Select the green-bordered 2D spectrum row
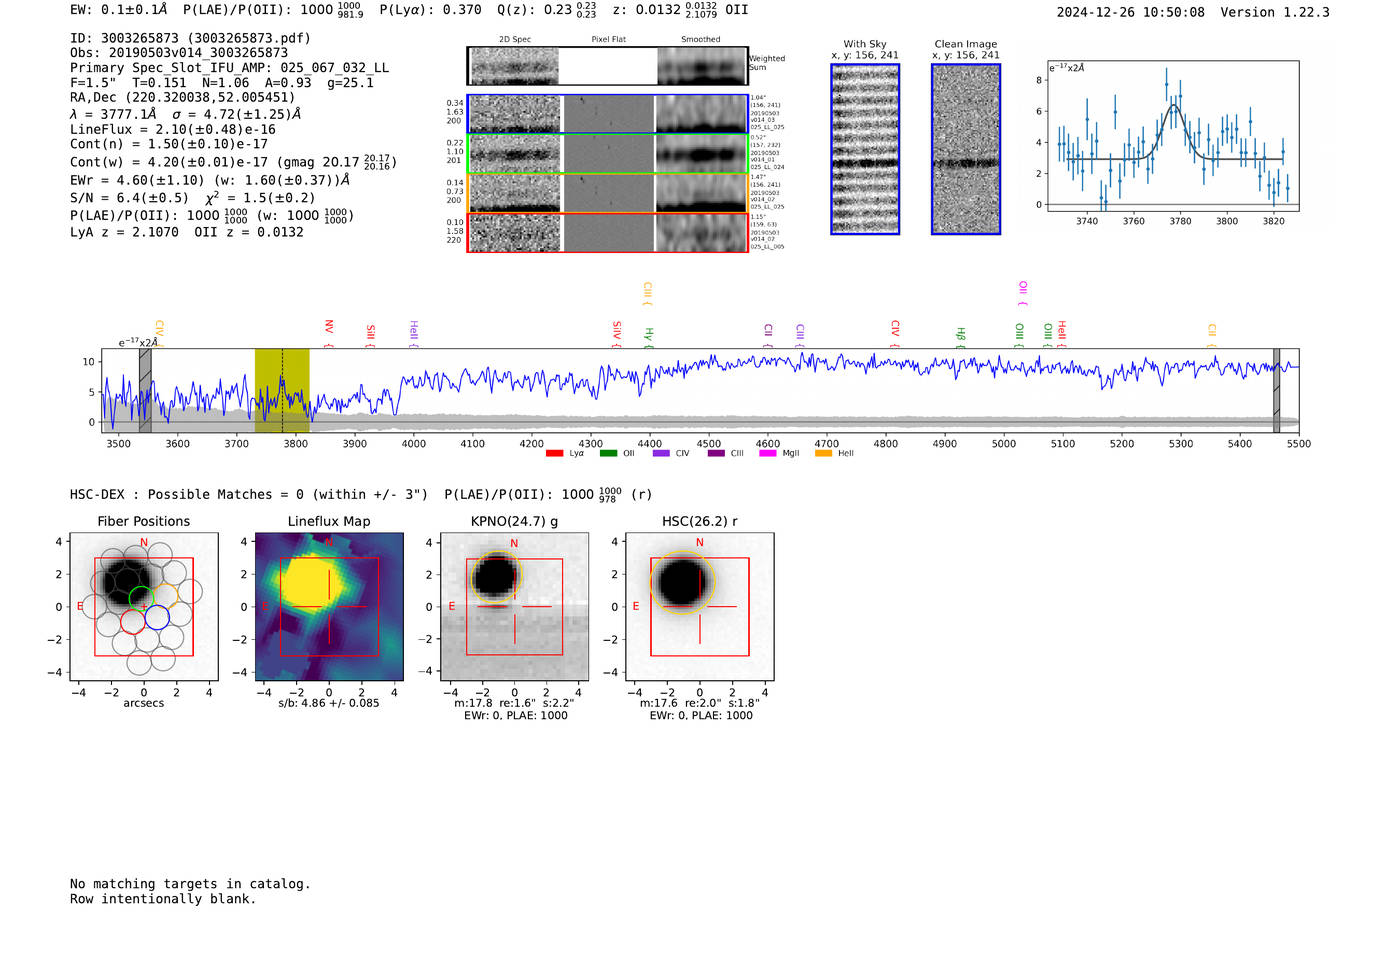1400x953 pixels. pos(607,154)
